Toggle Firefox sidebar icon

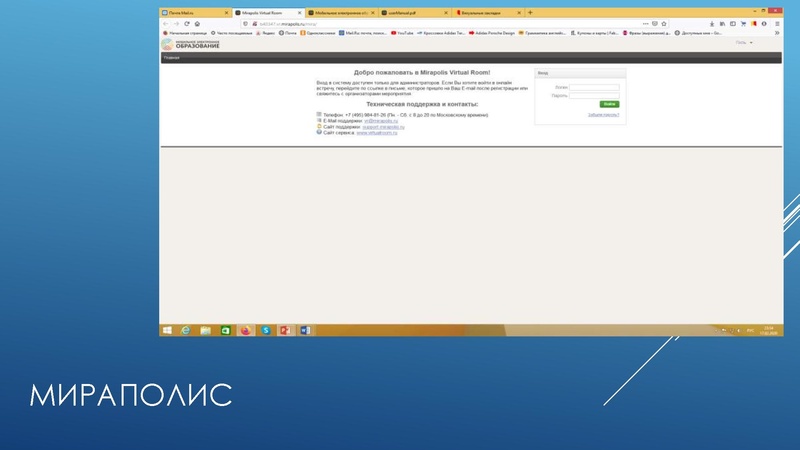(733, 24)
